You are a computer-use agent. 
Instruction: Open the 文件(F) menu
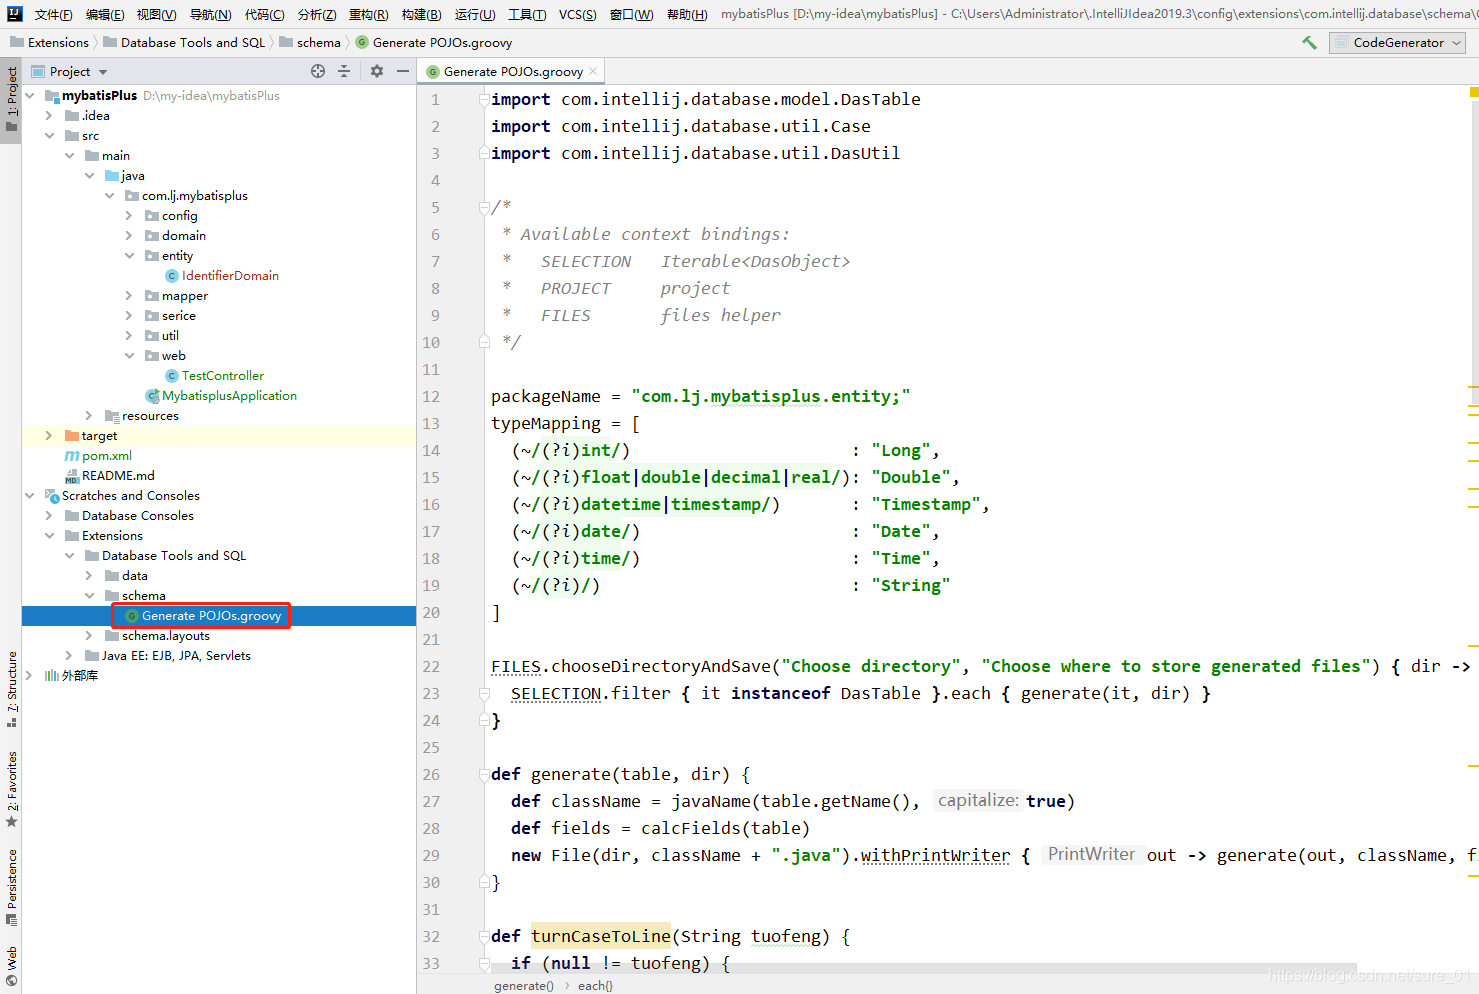(53, 14)
